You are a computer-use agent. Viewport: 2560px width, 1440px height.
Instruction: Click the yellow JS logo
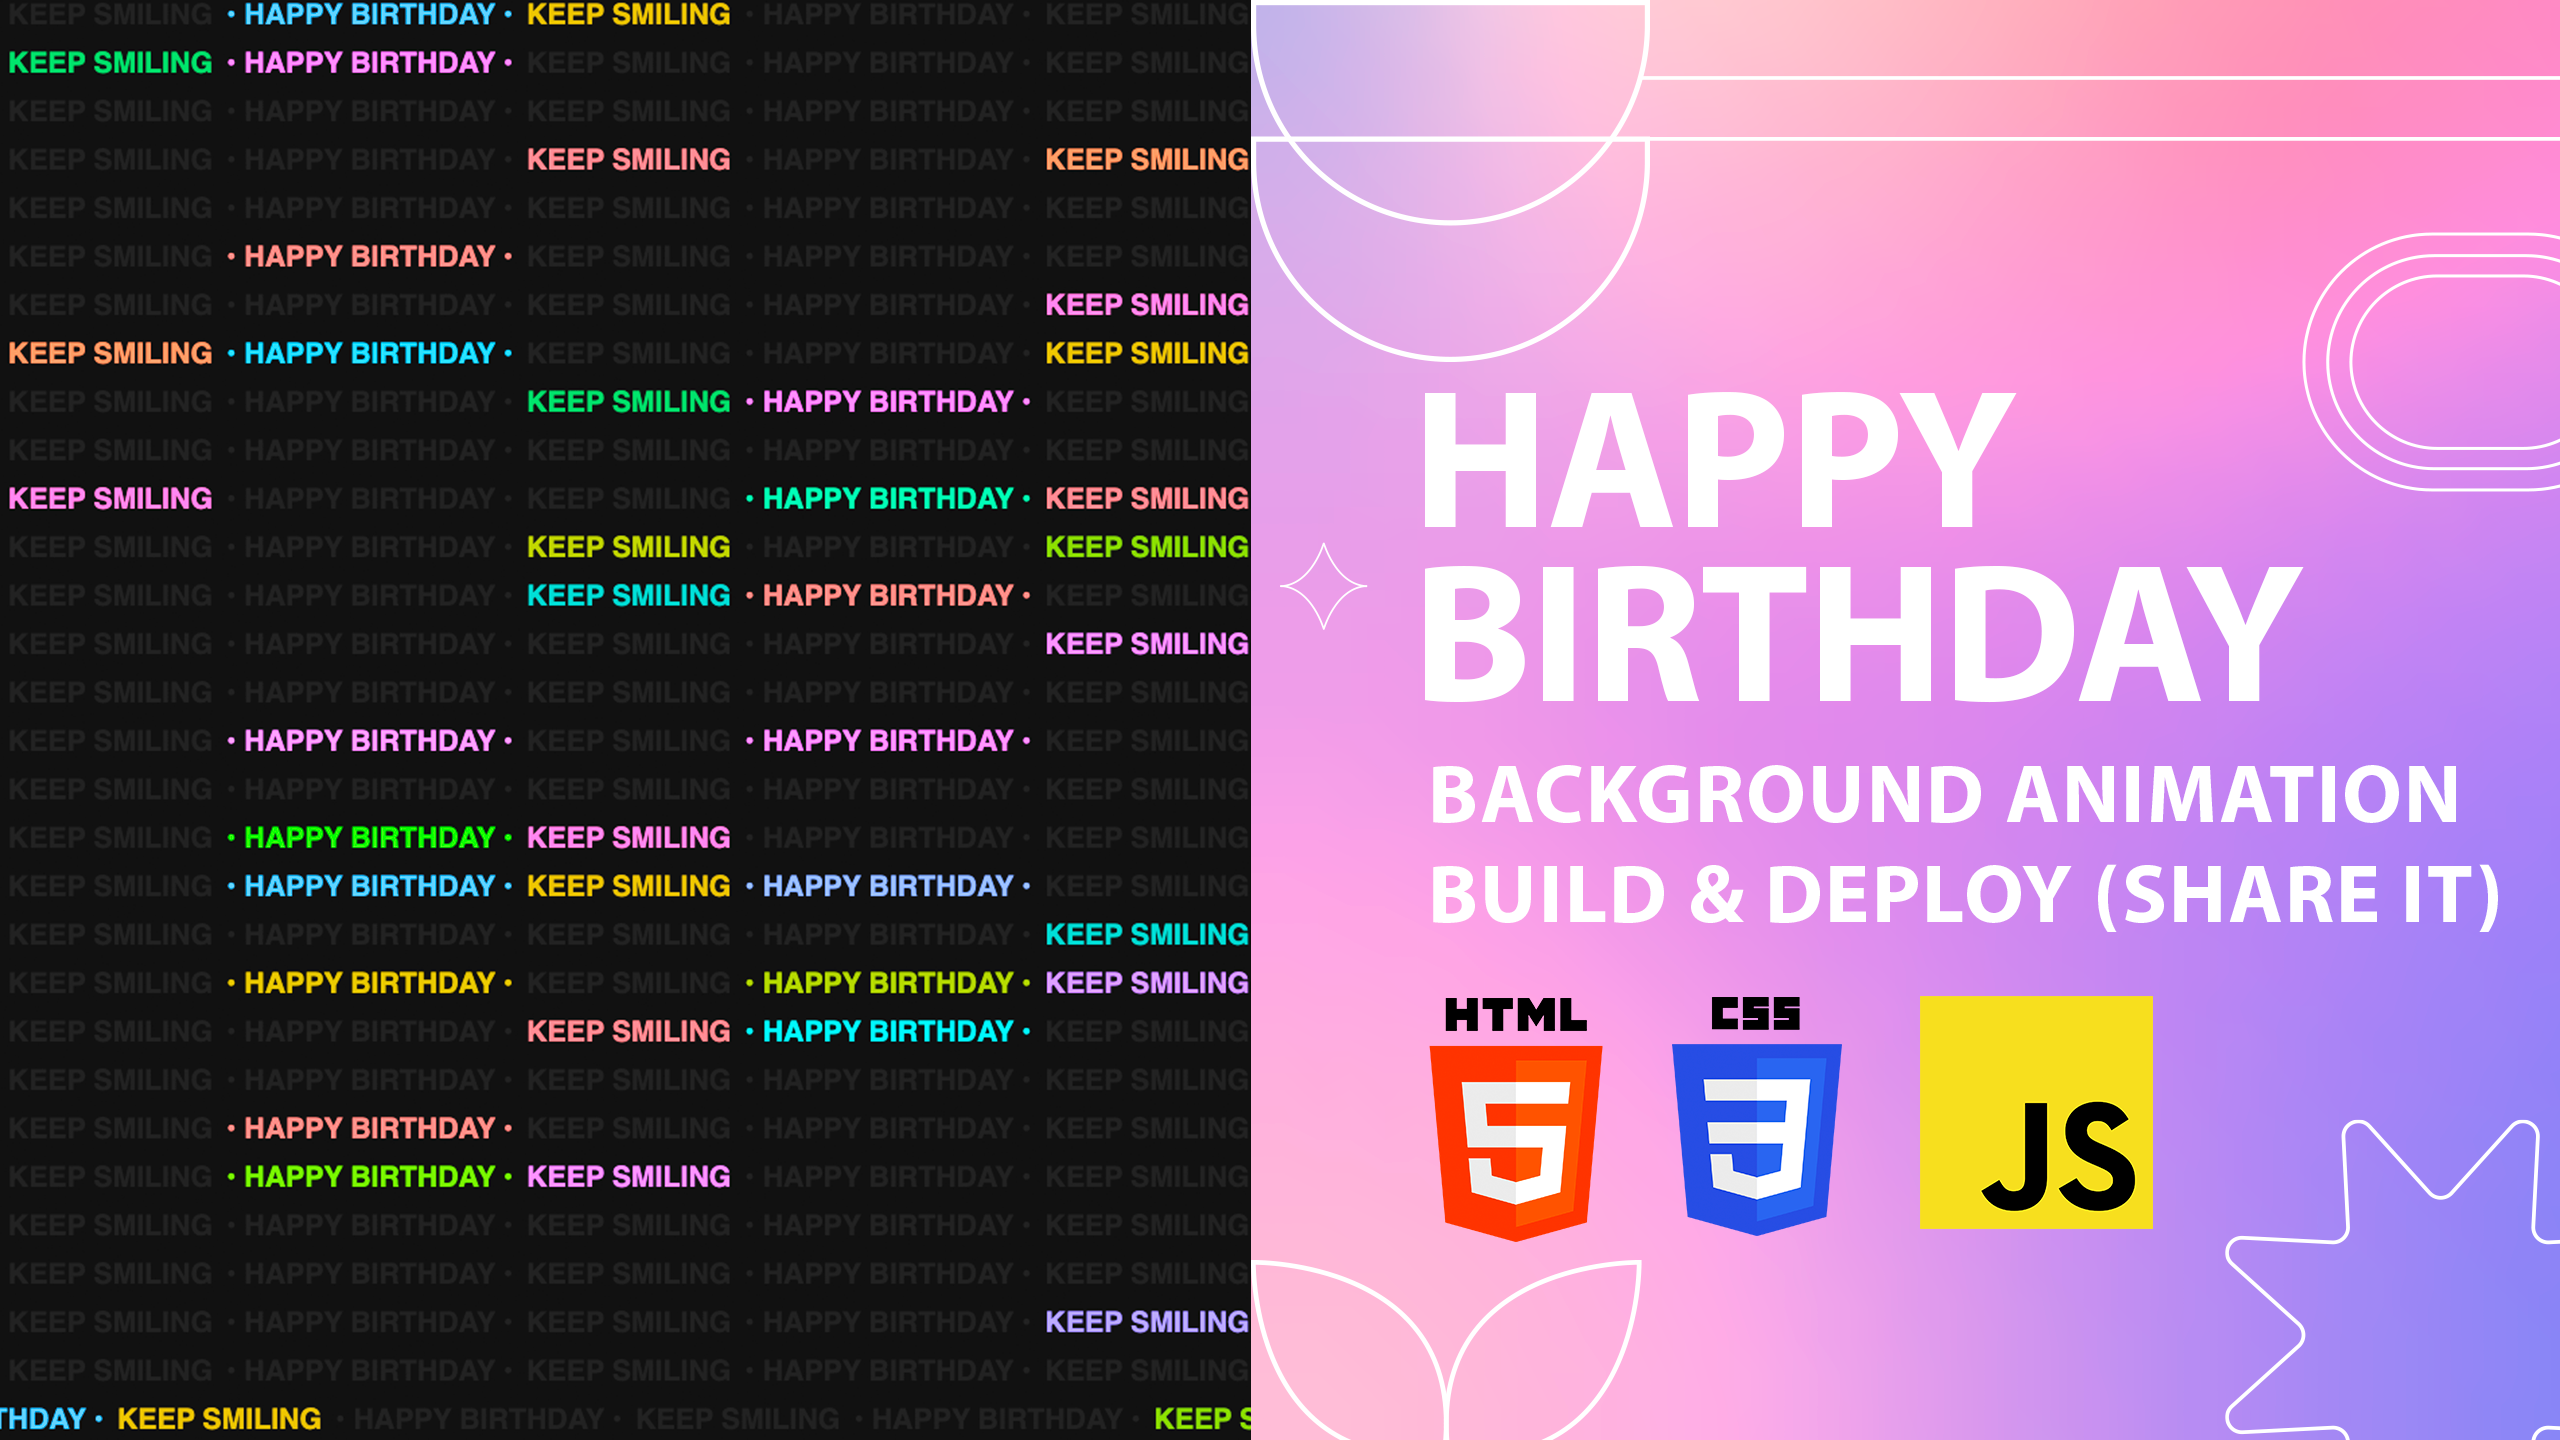coord(2036,1112)
